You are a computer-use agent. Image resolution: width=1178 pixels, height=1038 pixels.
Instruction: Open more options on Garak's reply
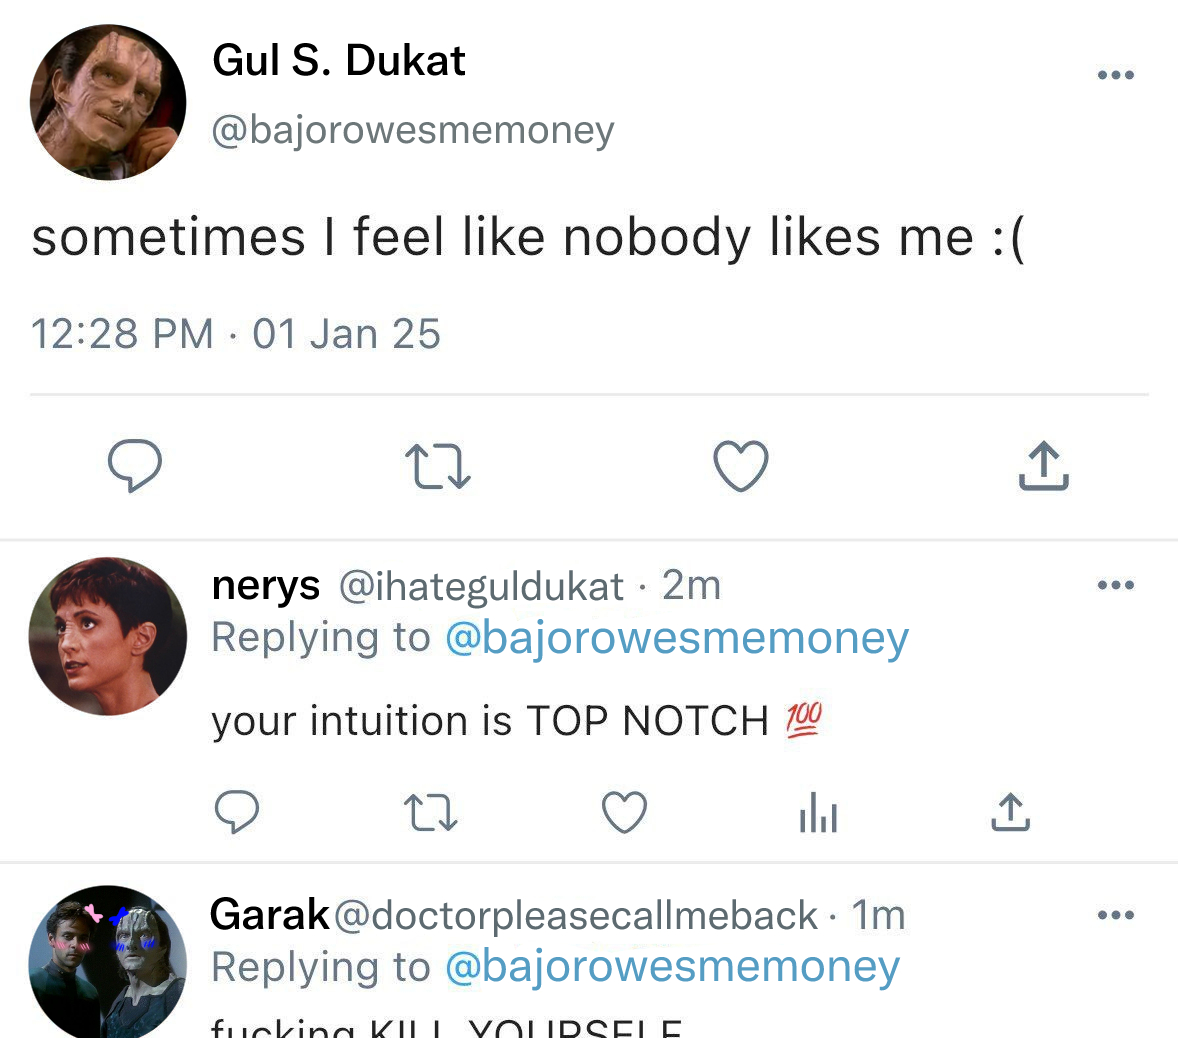point(1115,915)
